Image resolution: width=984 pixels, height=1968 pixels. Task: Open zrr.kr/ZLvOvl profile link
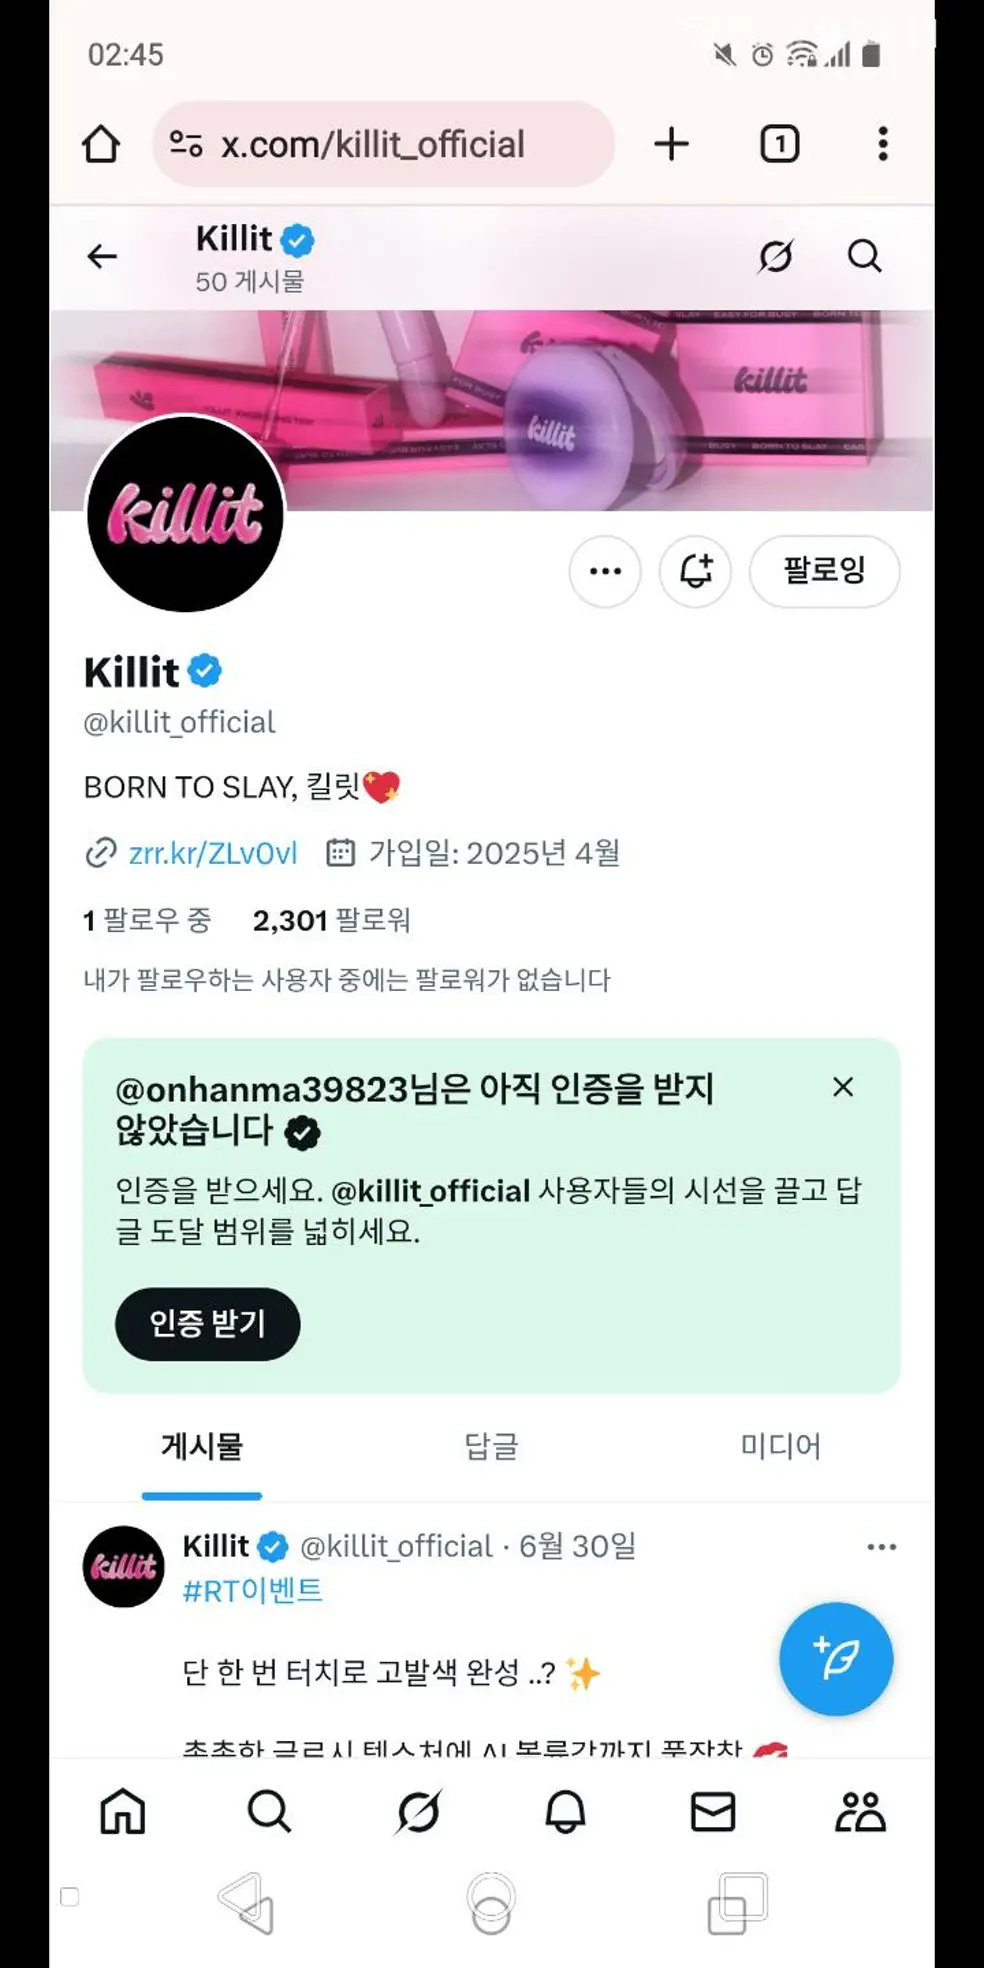coord(212,853)
